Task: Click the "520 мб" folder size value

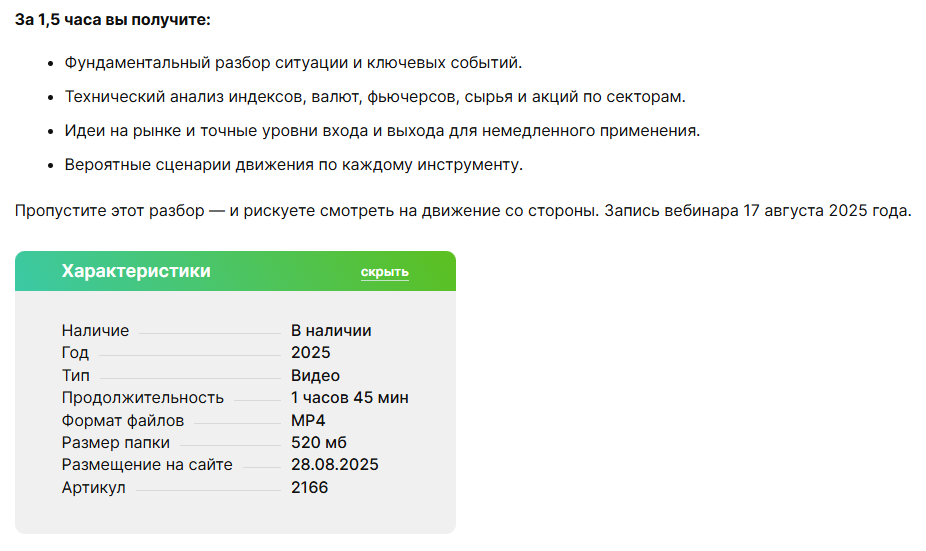Action: [x=318, y=443]
